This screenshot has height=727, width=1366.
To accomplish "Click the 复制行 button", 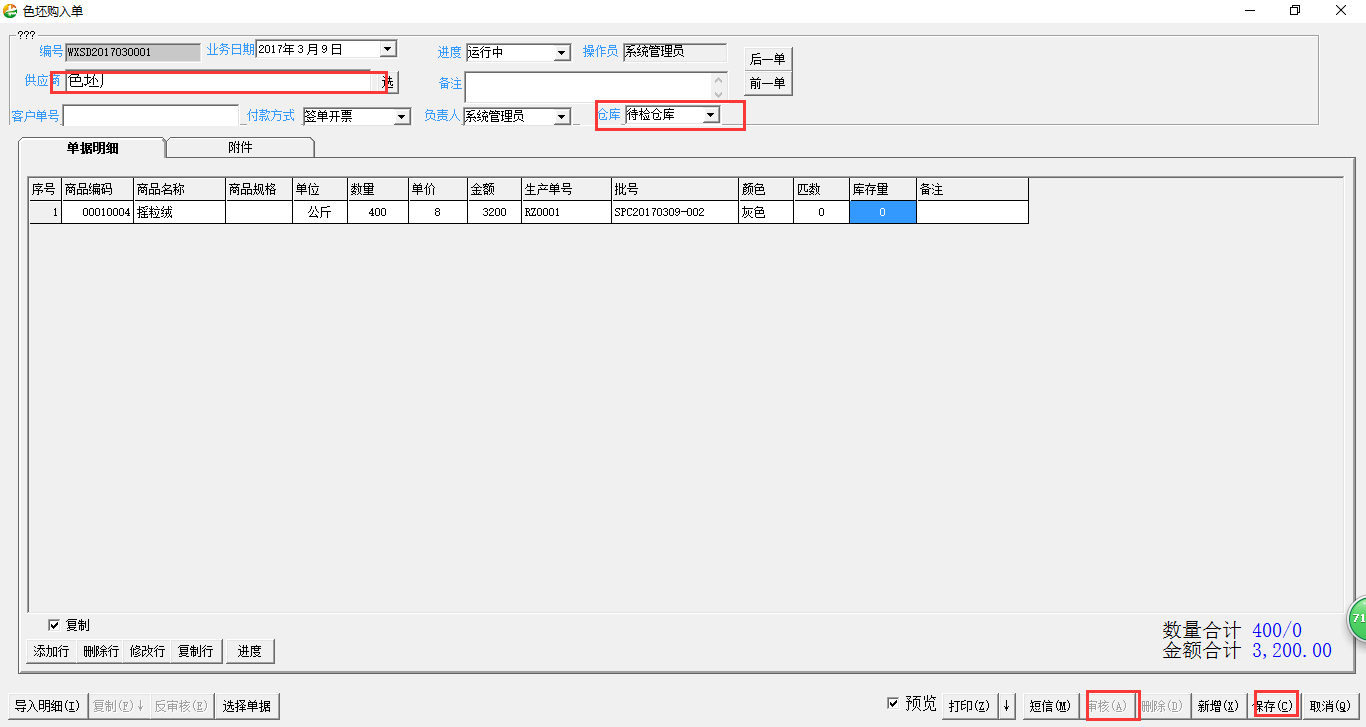I will pos(195,651).
